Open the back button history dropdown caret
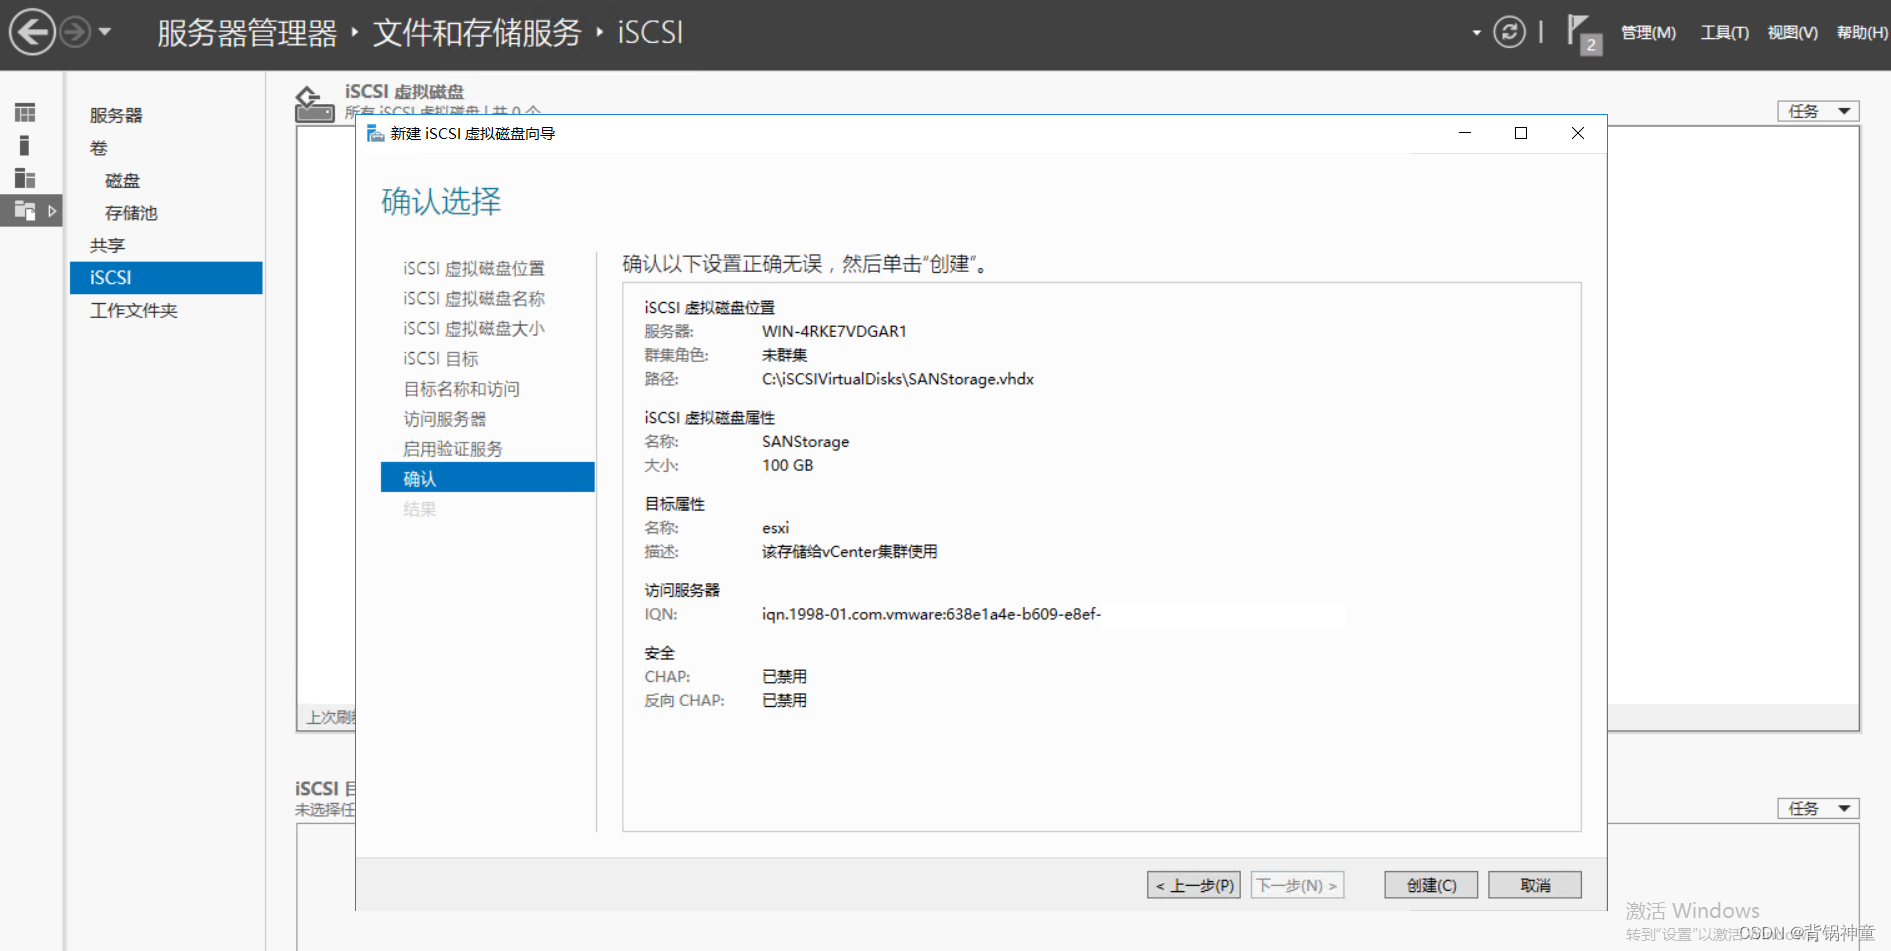The height and width of the screenshot is (951, 1891). pyautogui.click(x=106, y=32)
